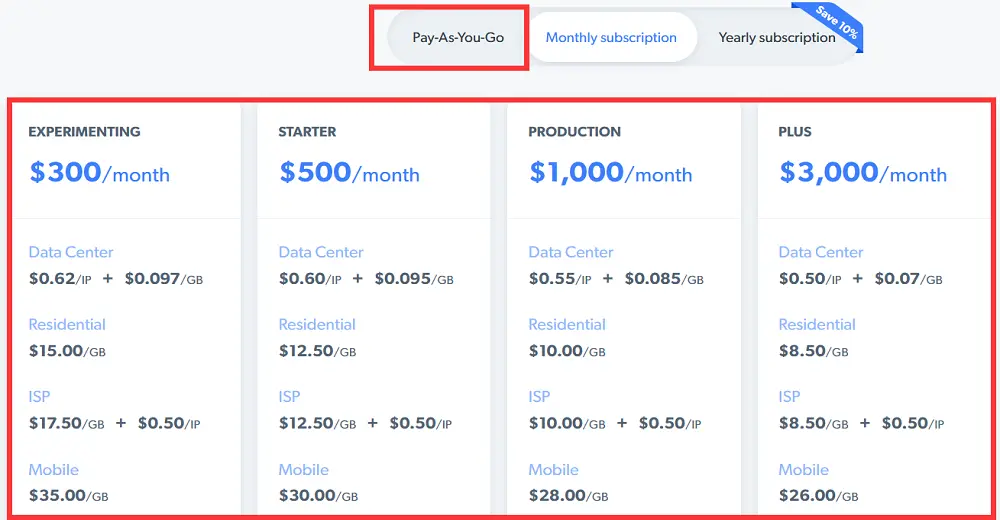Image resolution: width=1000 pixels, height=520 pixels.
Task: Switch to the Pay-As-You-Go tab
Action: point(458,37)
